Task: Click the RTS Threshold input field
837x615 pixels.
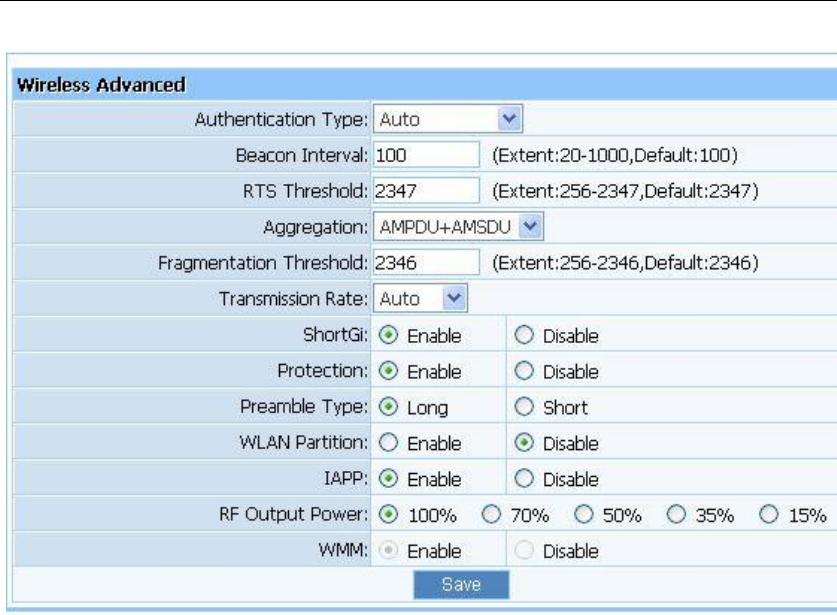Action: [426, 191]
